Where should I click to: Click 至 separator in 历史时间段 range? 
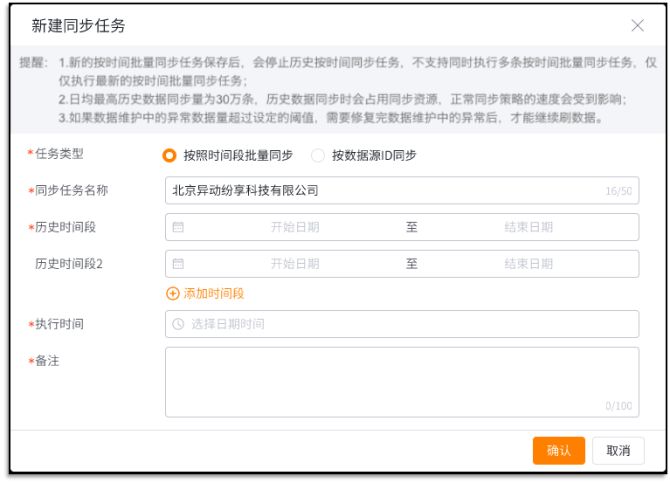(411, 227)
